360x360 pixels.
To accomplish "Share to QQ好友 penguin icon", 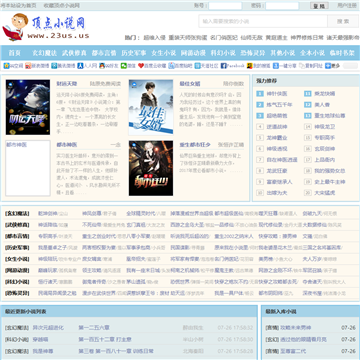I will [x=102, y=66].
